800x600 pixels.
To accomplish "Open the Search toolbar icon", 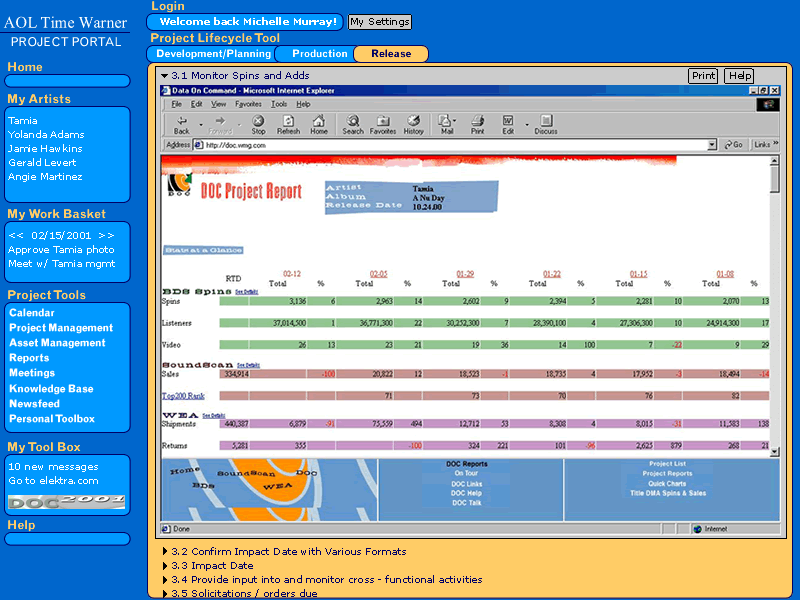I will pyautogui.click(x=353, y=120).
